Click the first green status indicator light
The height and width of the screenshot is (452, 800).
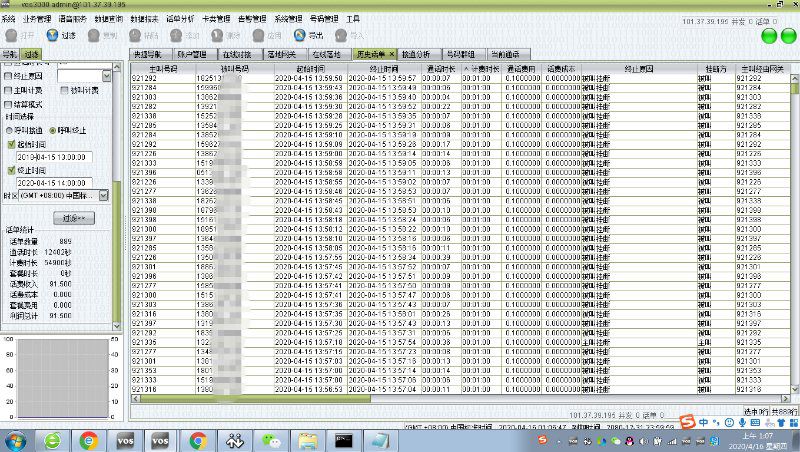(768, 36)
